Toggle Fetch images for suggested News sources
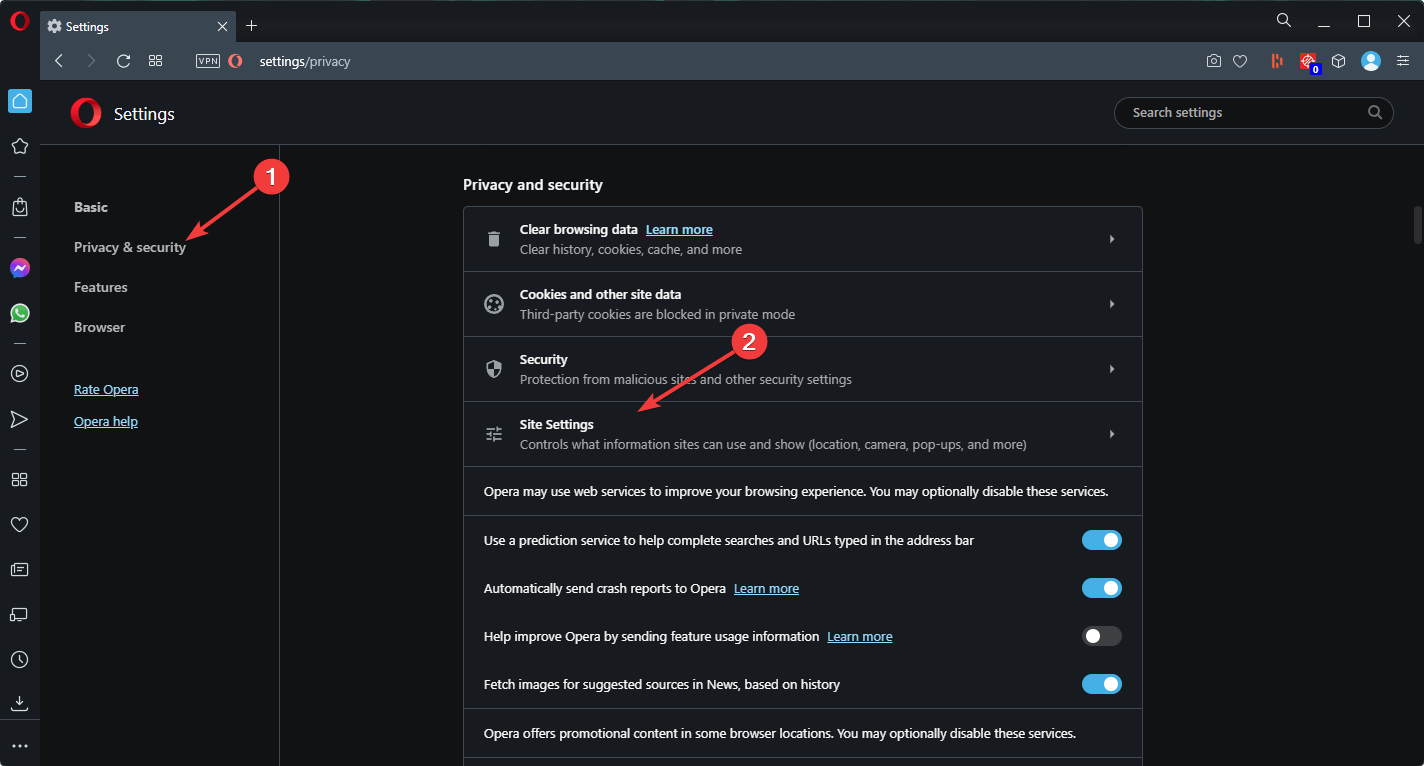The width and height of the screenshot is (1424, 766). pos(1102,684)
